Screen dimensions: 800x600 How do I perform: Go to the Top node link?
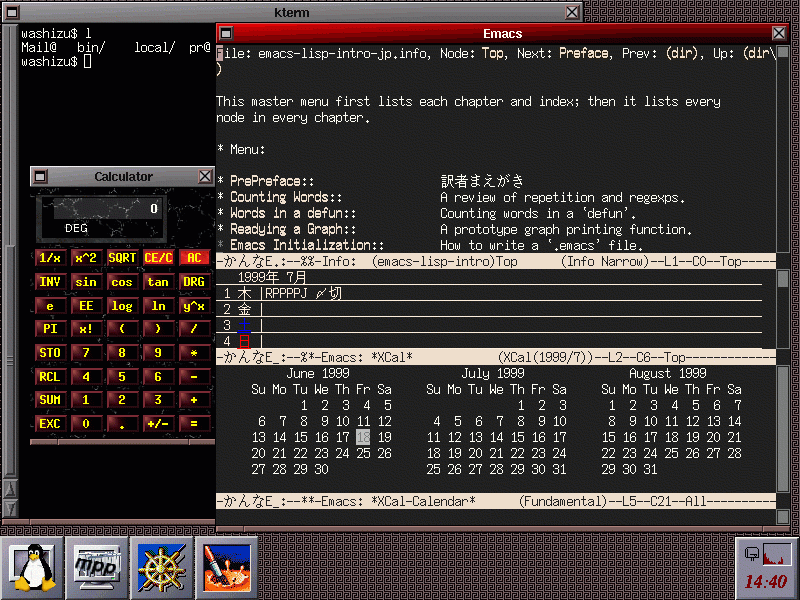coord(492,53)
